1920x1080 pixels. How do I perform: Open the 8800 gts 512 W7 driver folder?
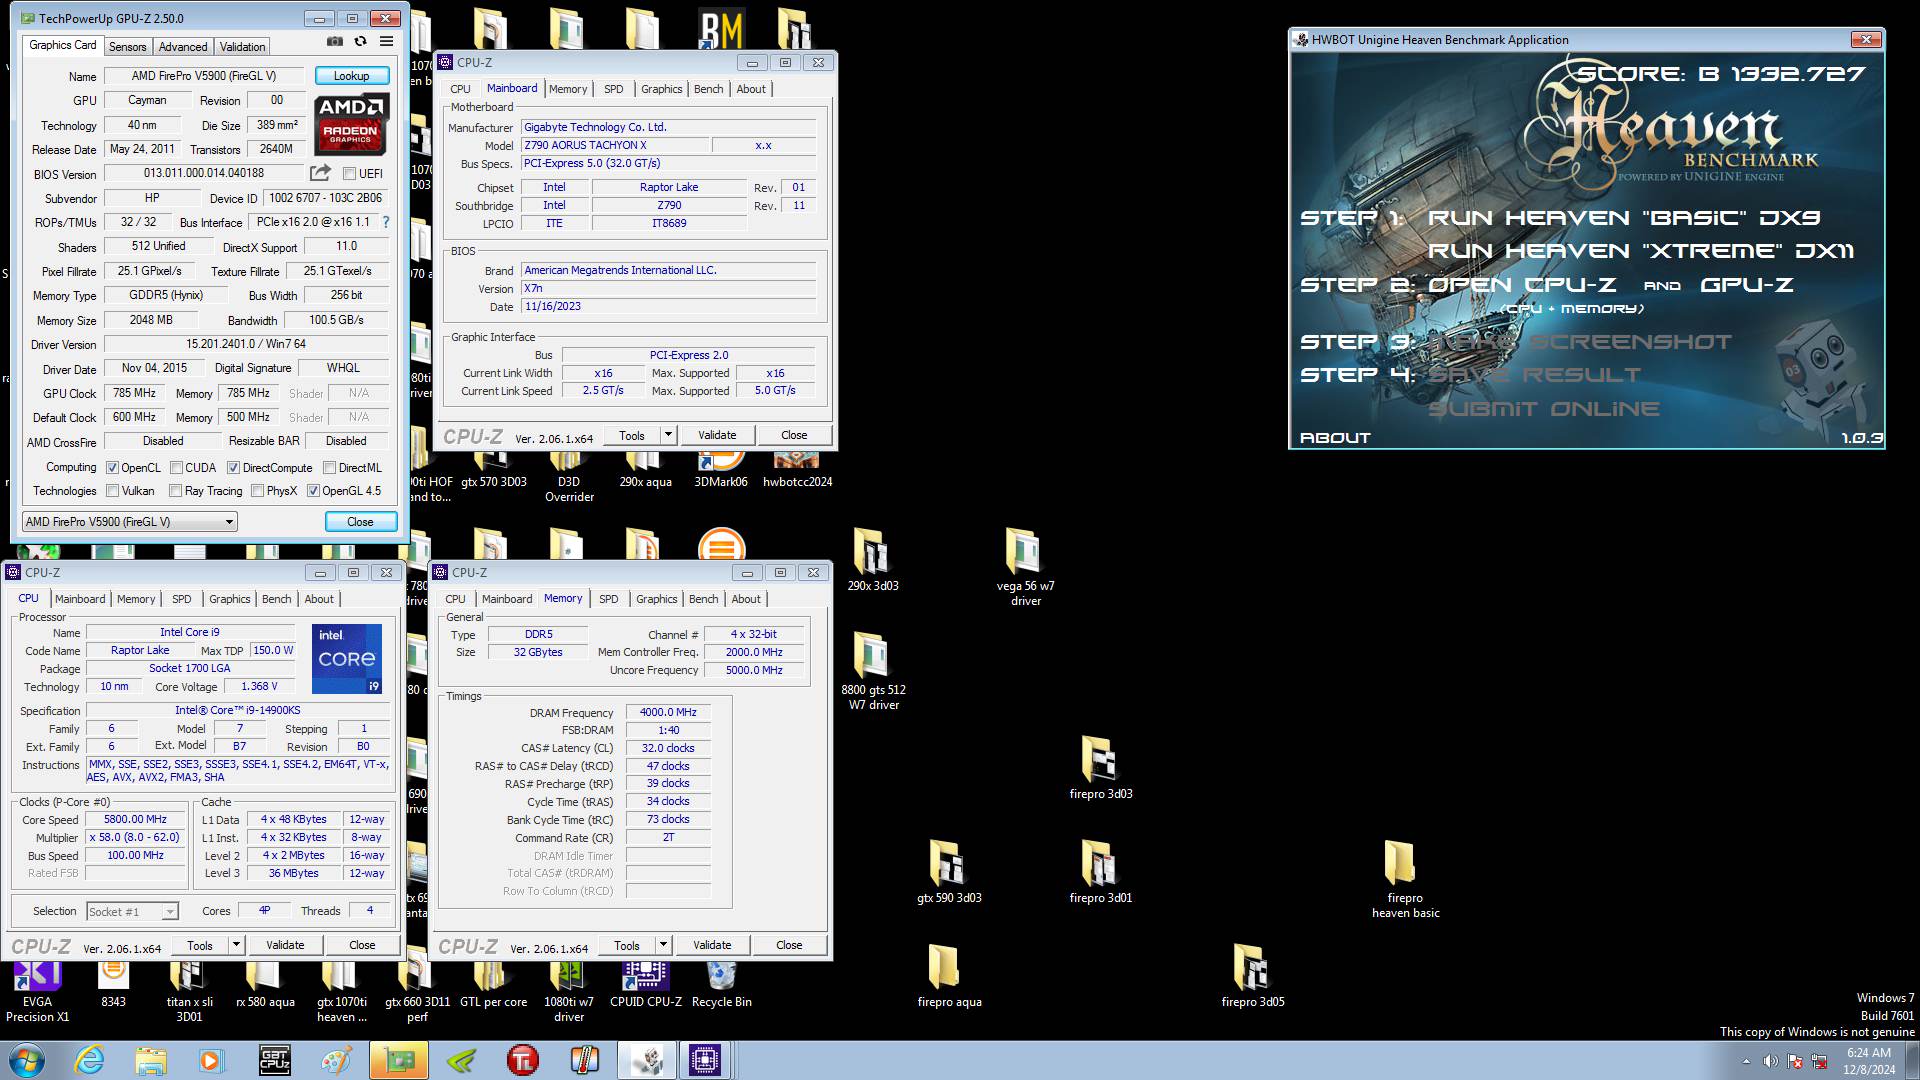click(873, 671)
